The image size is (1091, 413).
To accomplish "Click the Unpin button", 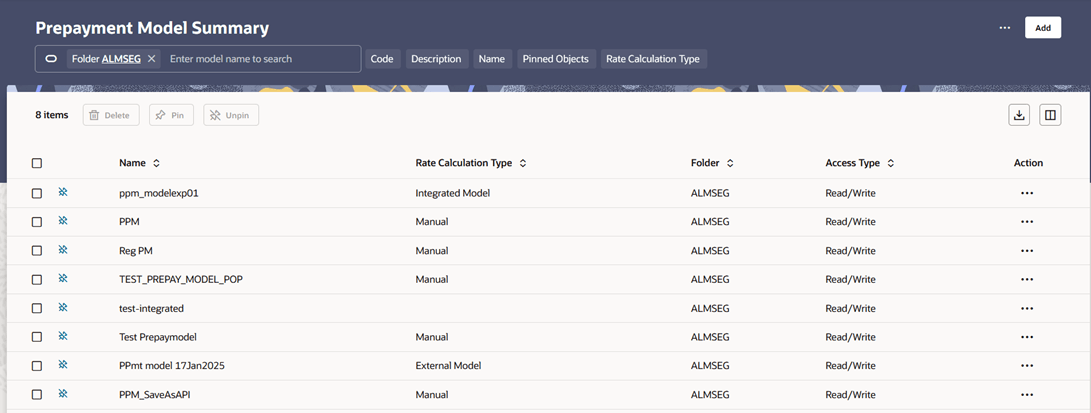I will pos(231,115).
